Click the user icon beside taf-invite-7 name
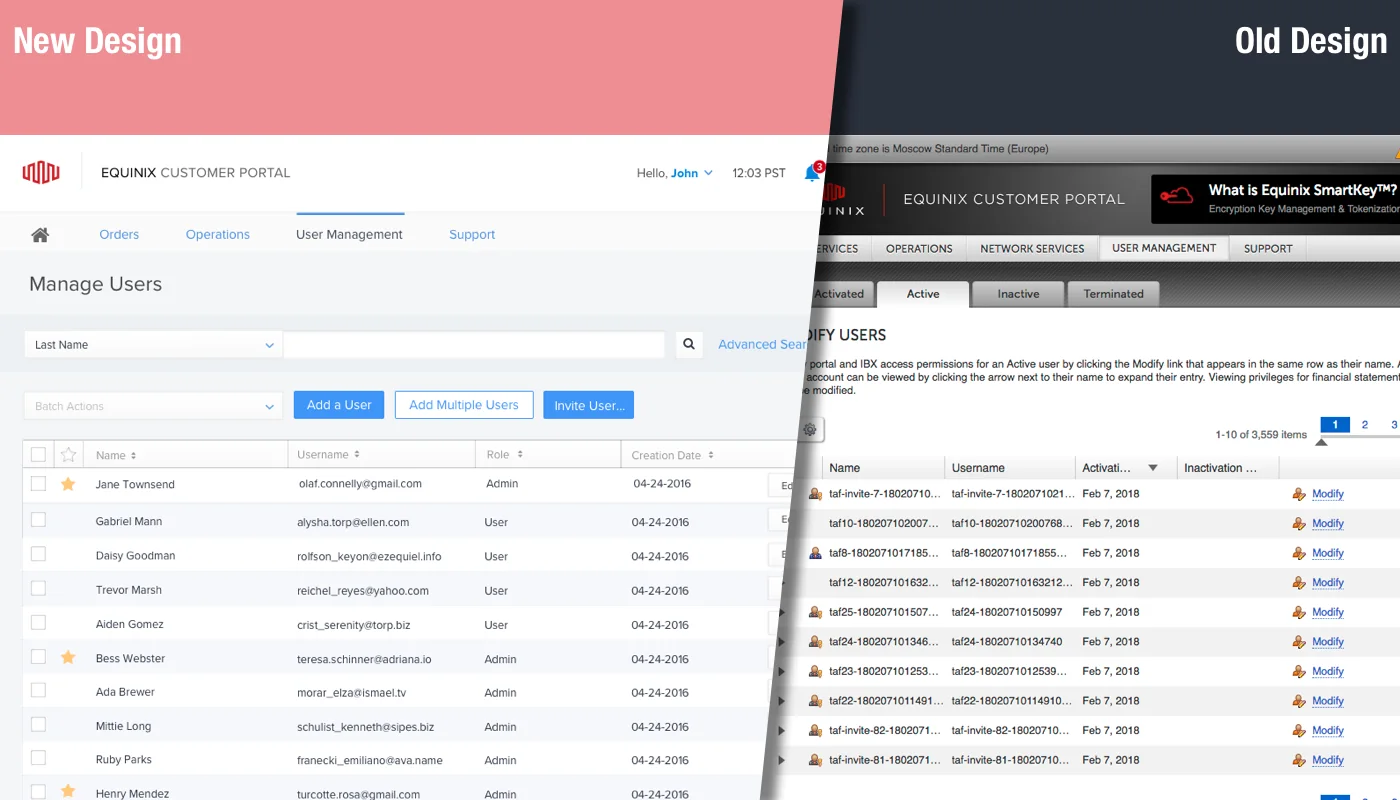Viewport: 1400px width, 800px height. click(815, 494)
